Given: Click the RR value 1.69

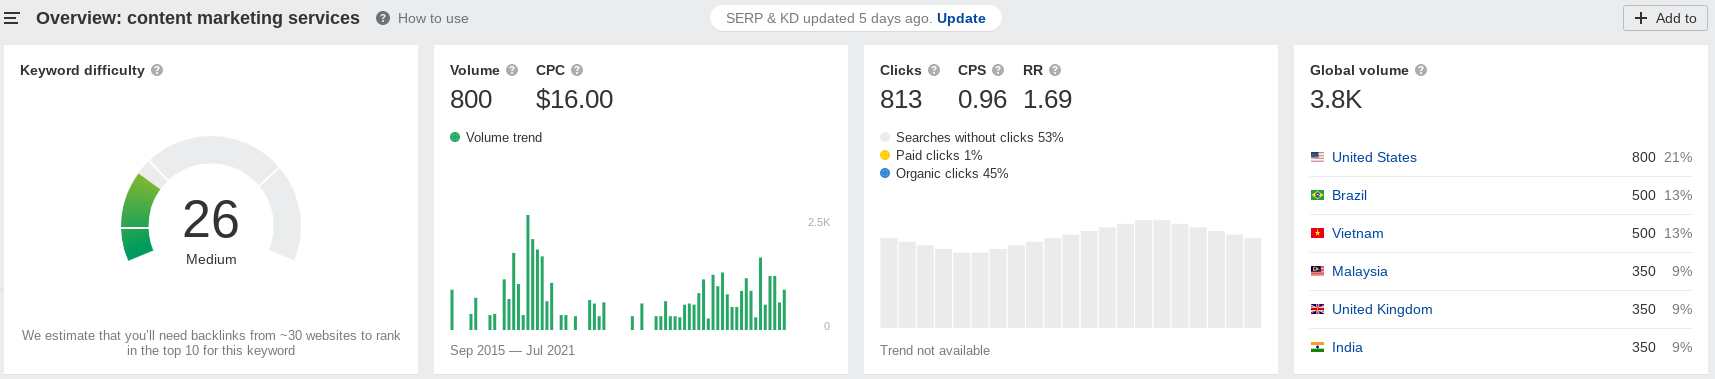Looking at the screenshot, I should pos(1047,99).
